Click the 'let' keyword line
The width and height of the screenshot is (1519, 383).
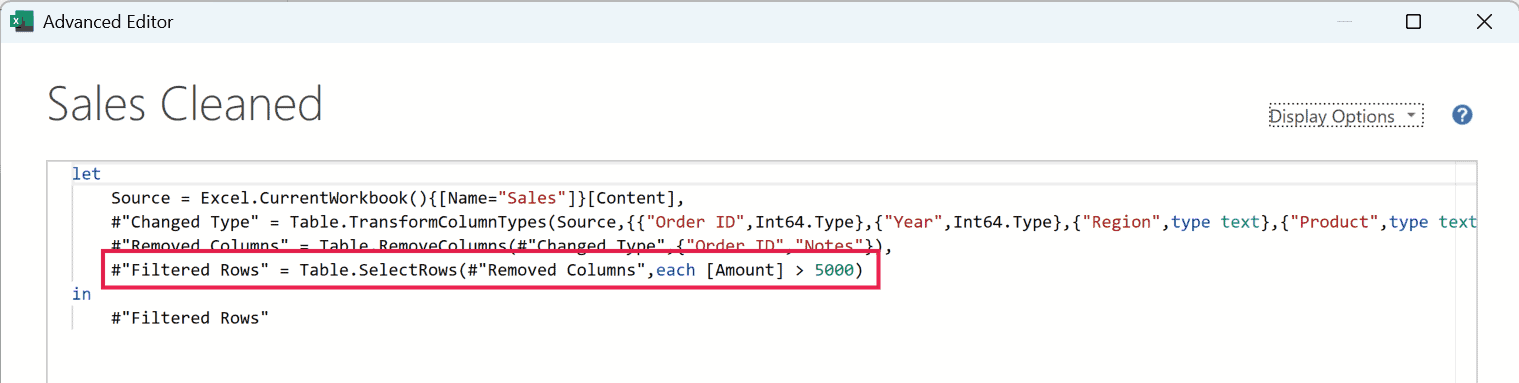pos(86,174)
